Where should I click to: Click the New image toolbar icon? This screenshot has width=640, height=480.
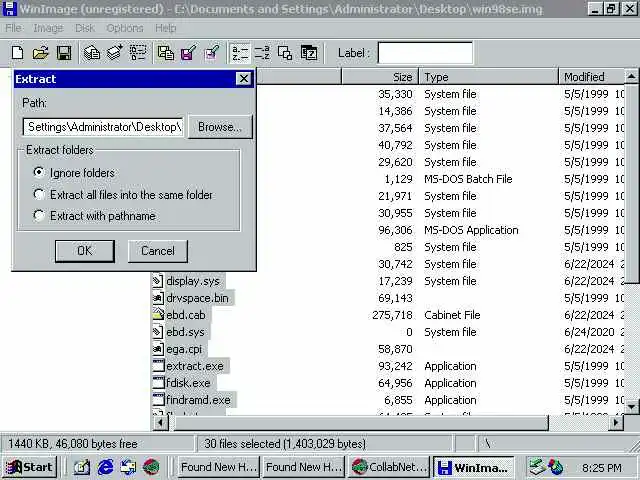tap(18, 53)
